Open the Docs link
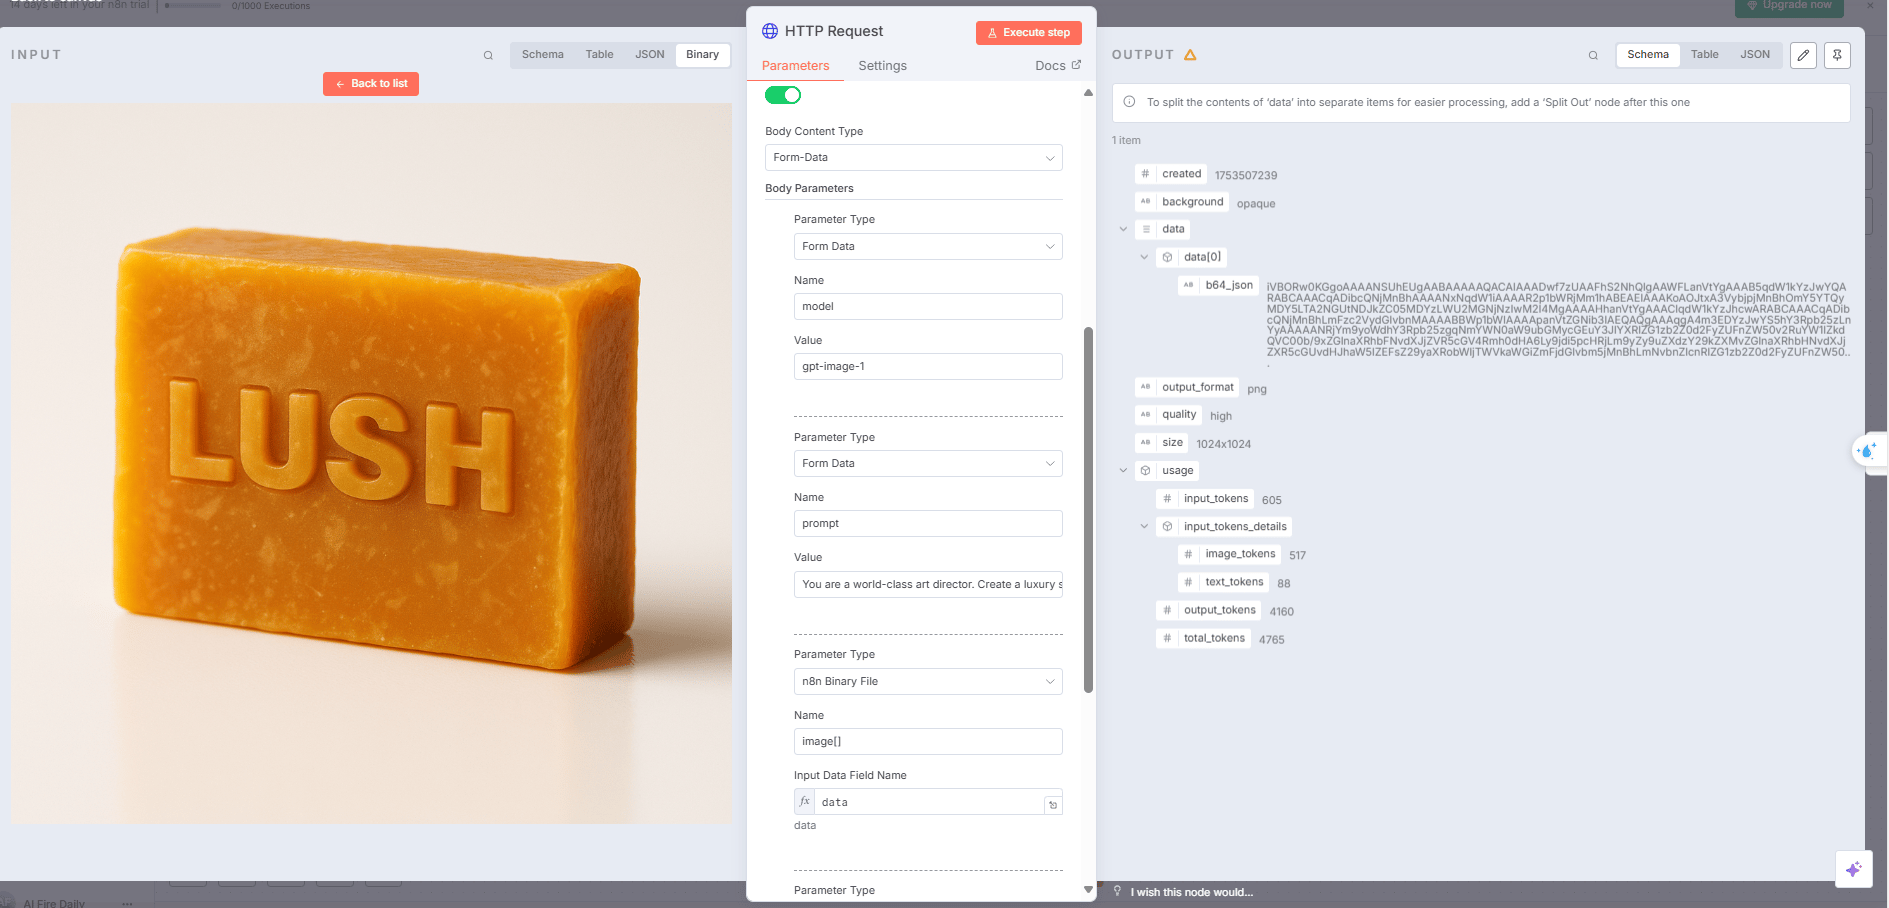Image resolution: width=1889 pixels, height=908 pixels. 1057,66
